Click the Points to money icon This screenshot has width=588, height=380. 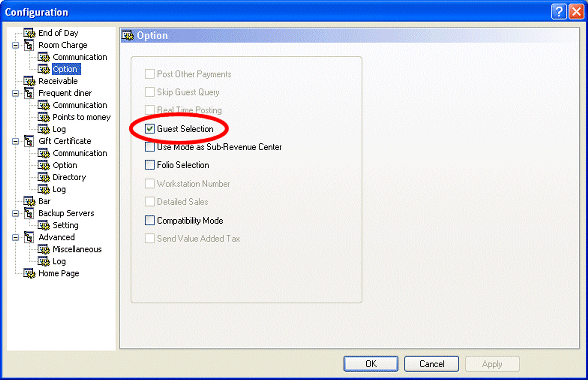[x=44, y=117]
